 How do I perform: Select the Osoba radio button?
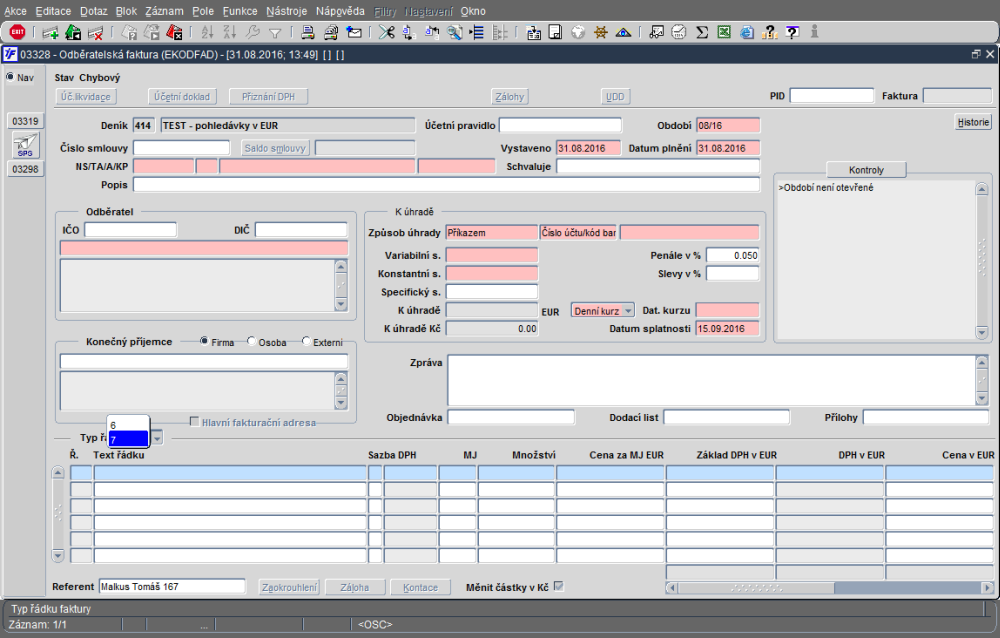(252, 341)
